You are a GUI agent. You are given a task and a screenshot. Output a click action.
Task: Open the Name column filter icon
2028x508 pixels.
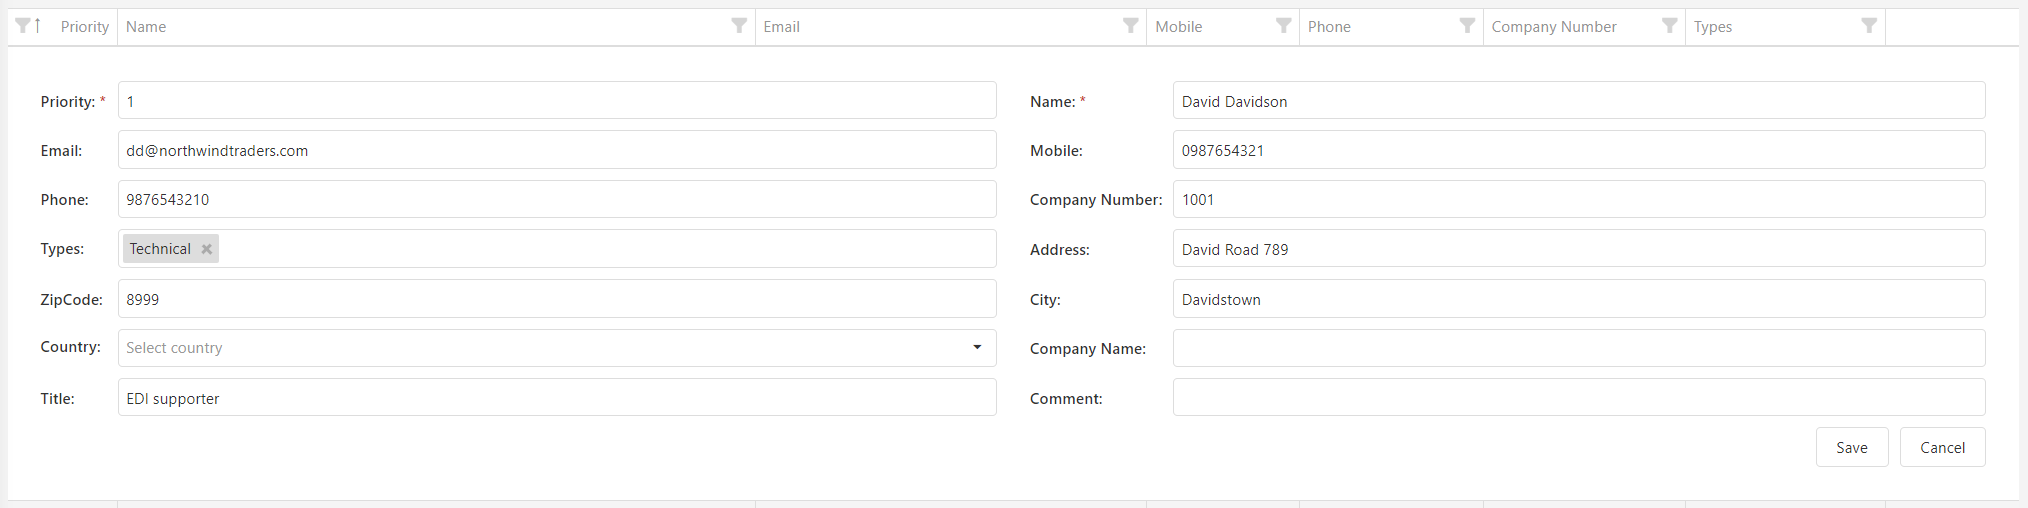click(739, 26)
